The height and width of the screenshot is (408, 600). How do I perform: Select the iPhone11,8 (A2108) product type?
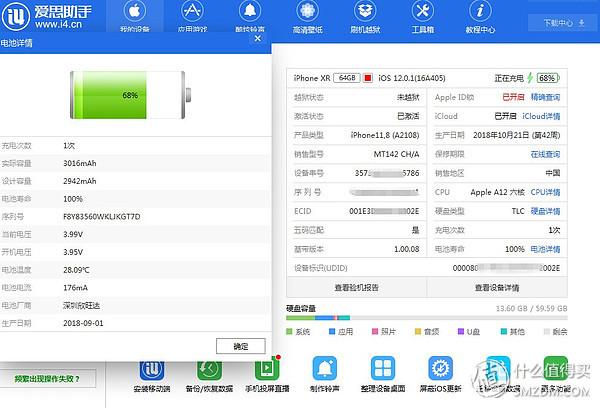tap(385, 135)
